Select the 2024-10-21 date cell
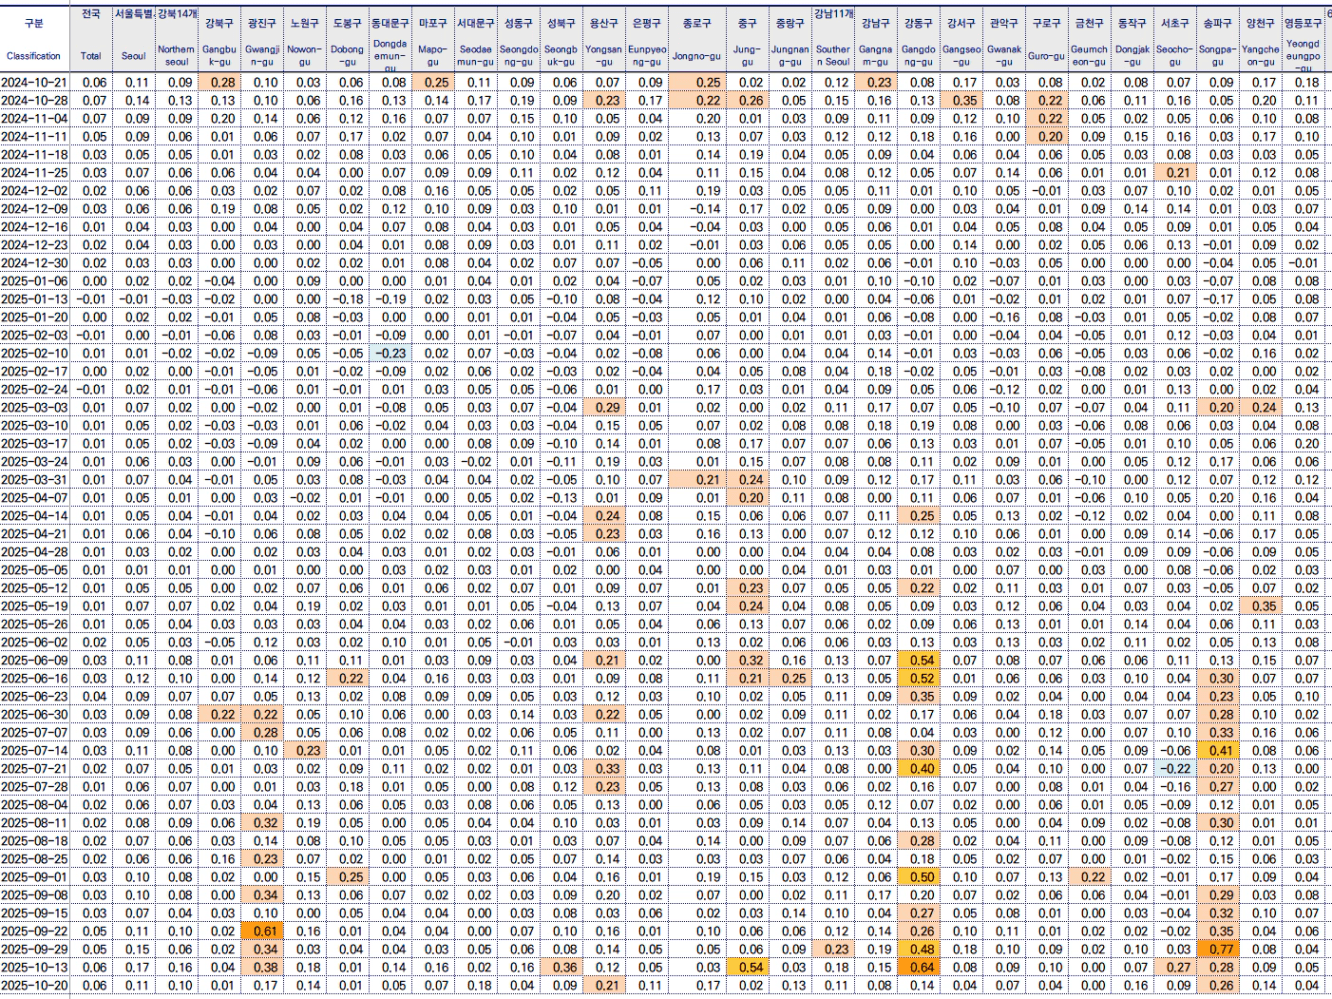The image size is (1332, 999). [x=35, y=83]
